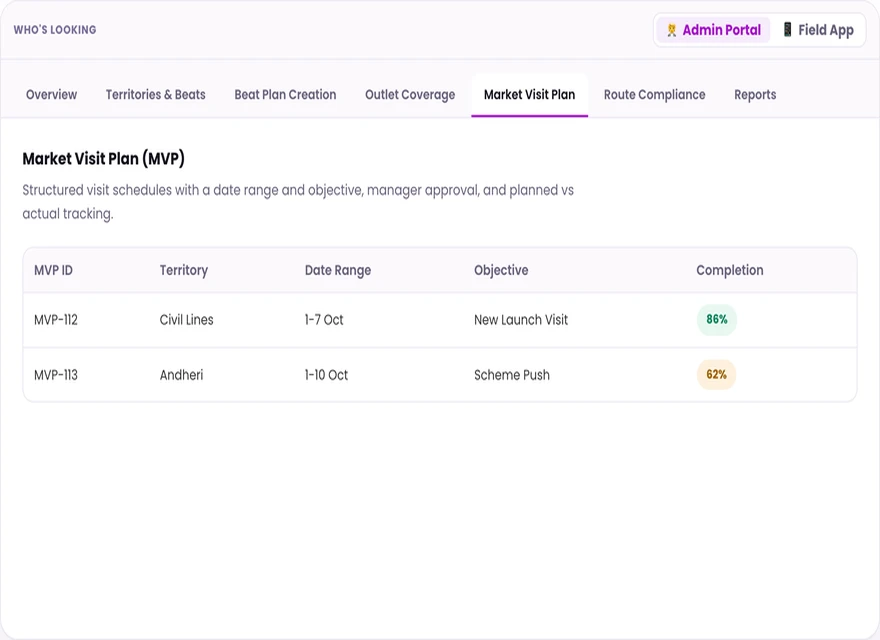Click the Market Visit Plan (MVP) heading

click(103, 159)
